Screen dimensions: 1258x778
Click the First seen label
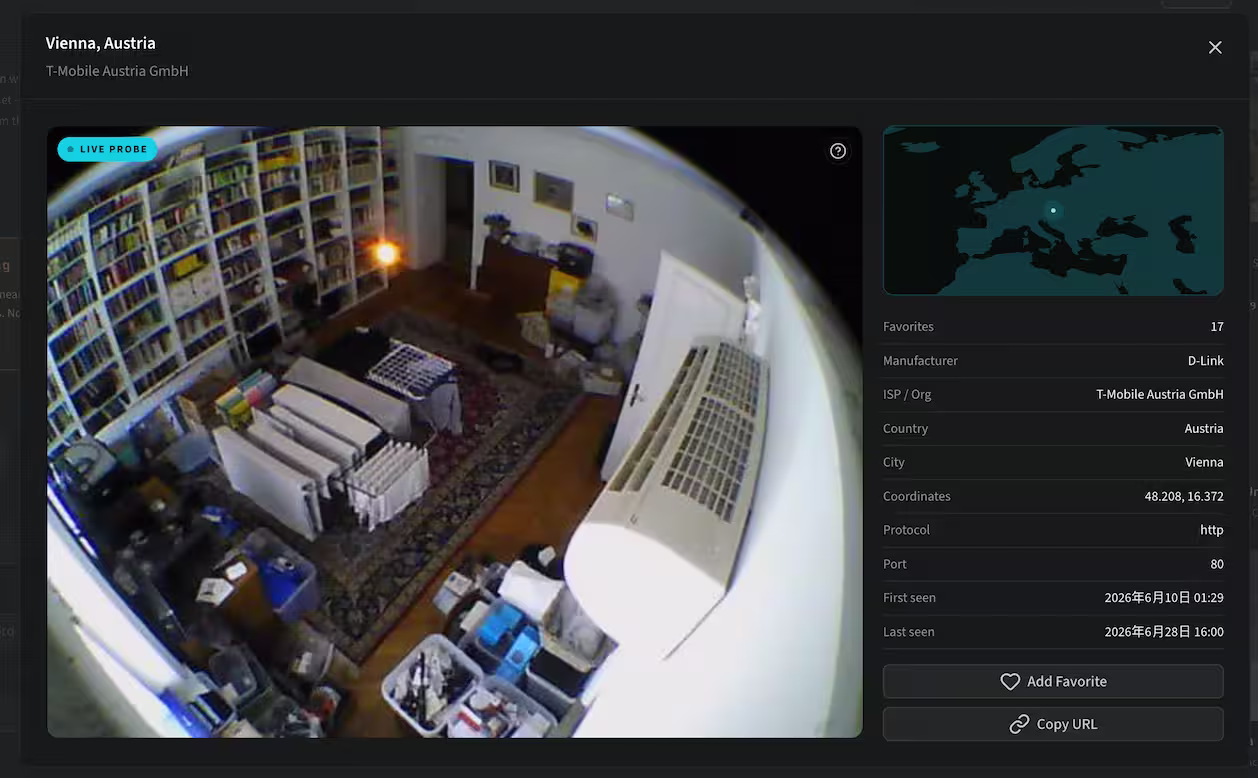pyautogui.click(x=909, y=598)
